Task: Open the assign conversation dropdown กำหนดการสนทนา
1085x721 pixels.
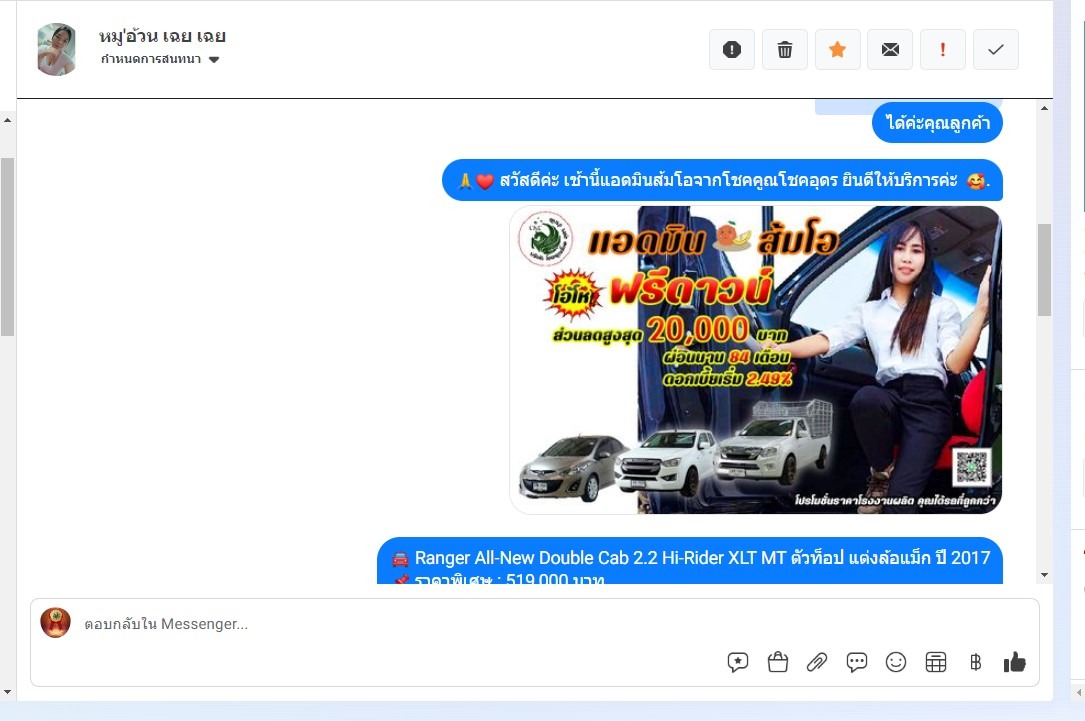Action: [160, 60]
